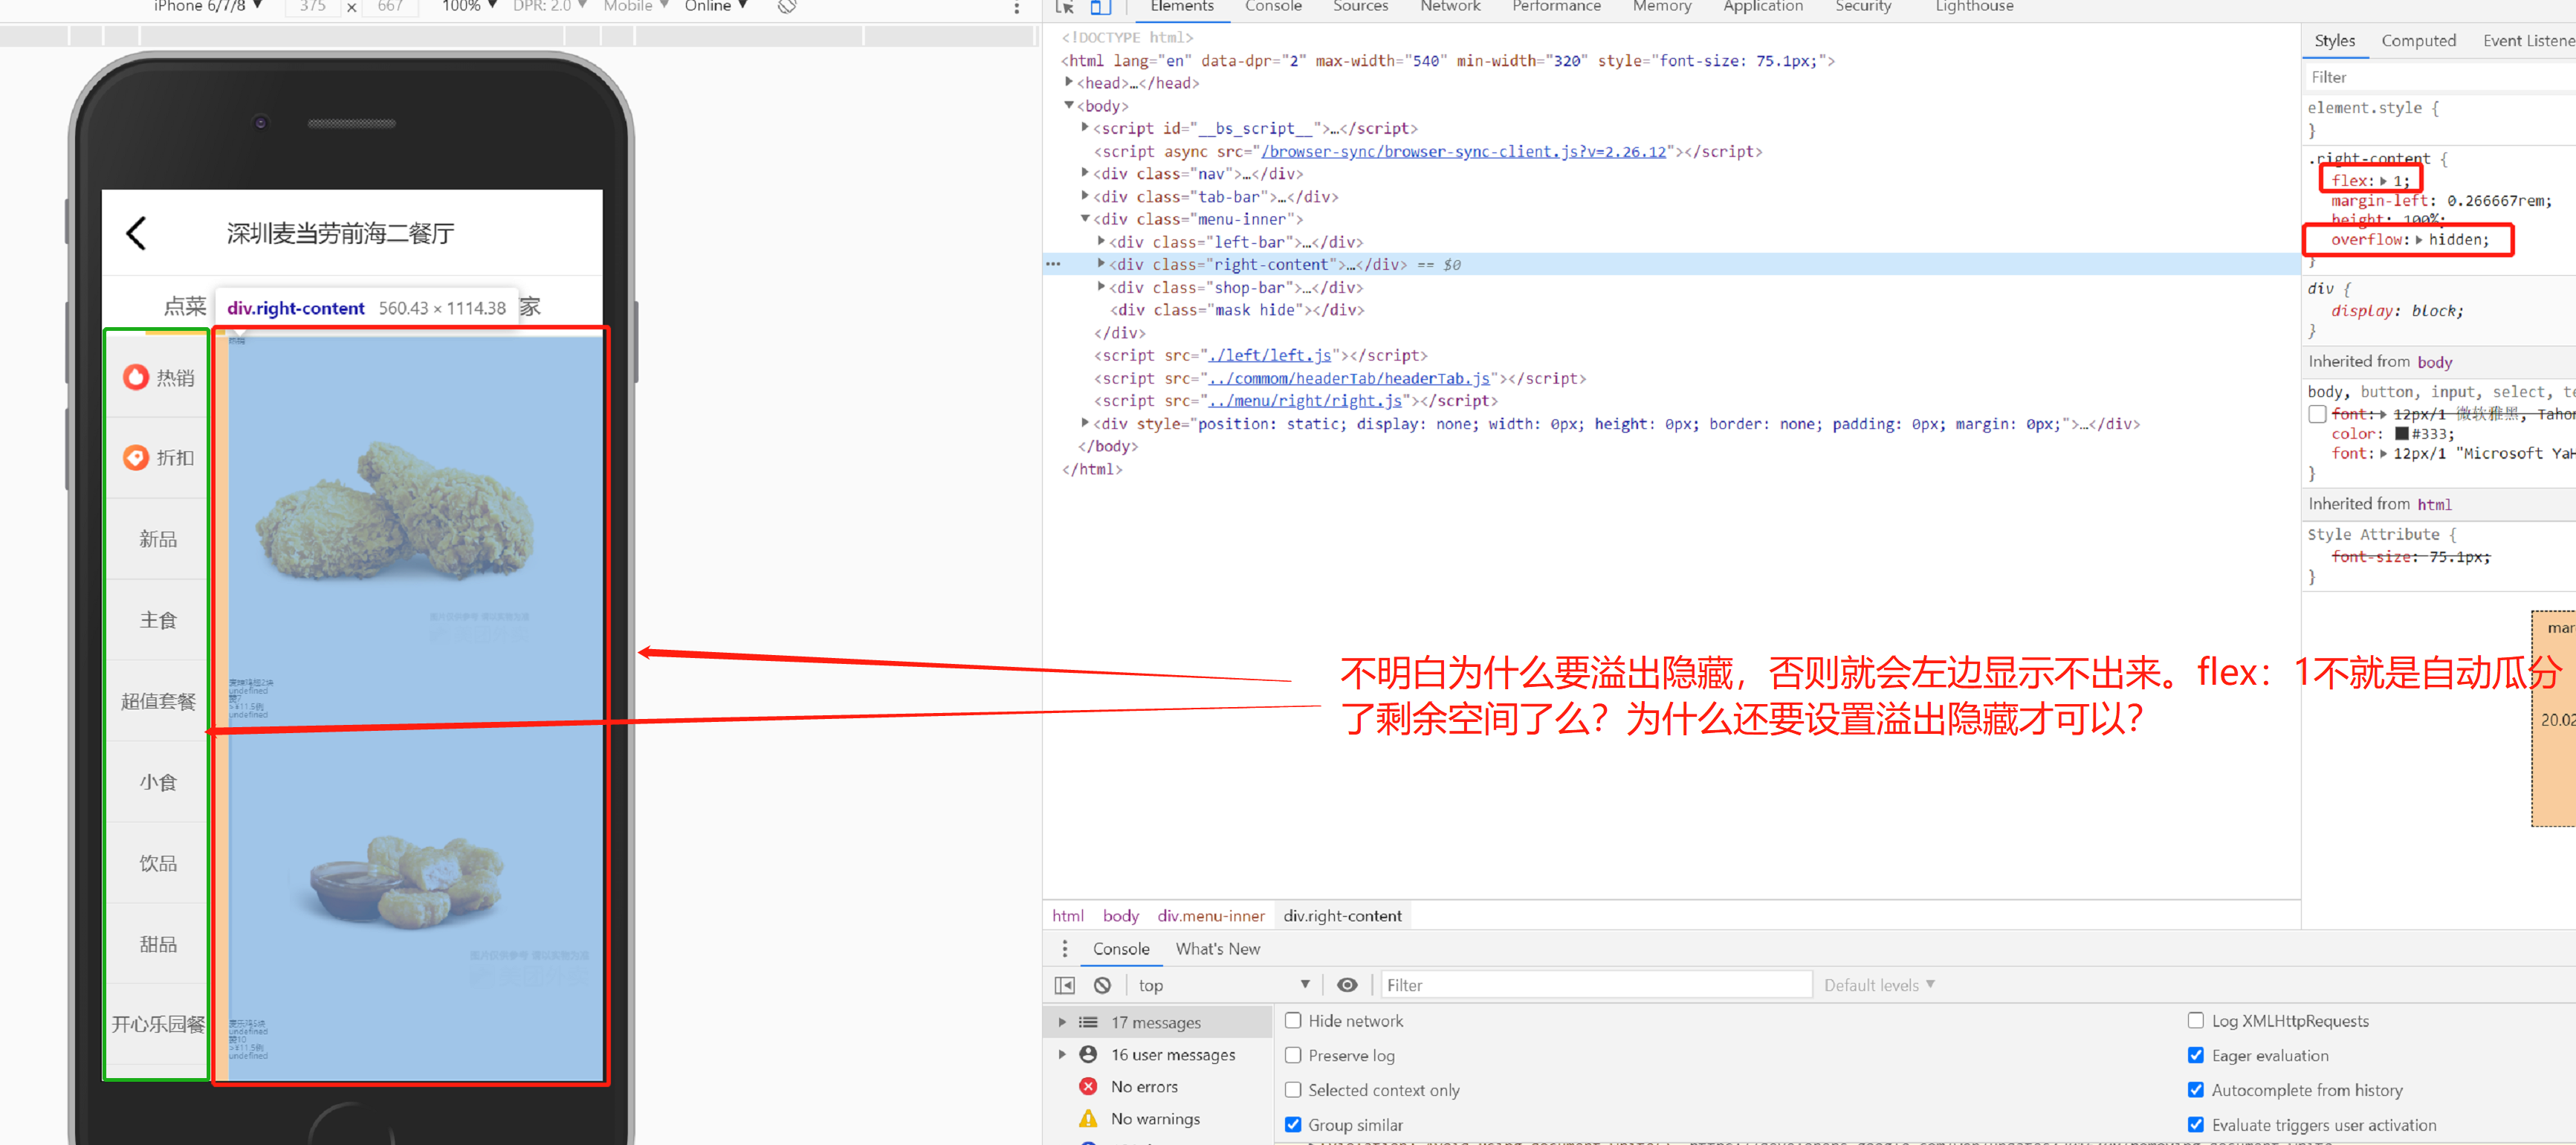Select the 折扣 category in left bar
The image size is (2576, 1145).
tap(158, 457)
